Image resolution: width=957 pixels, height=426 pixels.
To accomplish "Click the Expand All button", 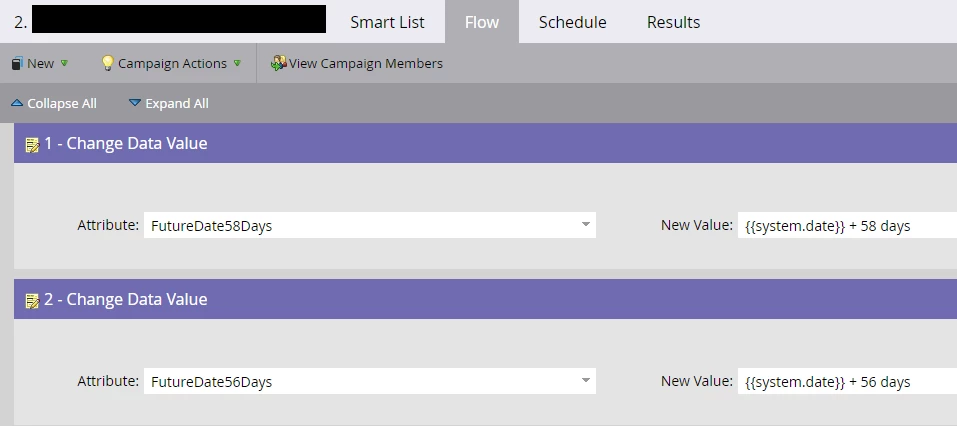I will click(169, 104).
